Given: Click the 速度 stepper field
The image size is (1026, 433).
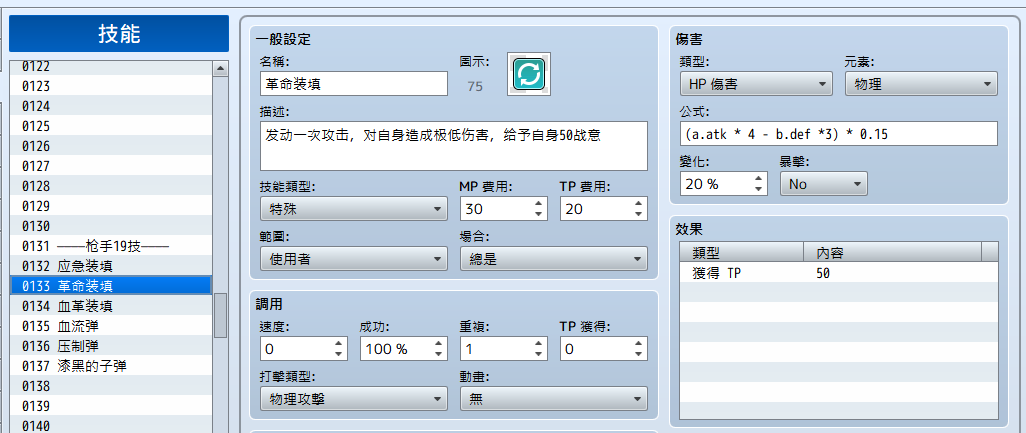Looking at the screenshot, I should click(304, 349).
